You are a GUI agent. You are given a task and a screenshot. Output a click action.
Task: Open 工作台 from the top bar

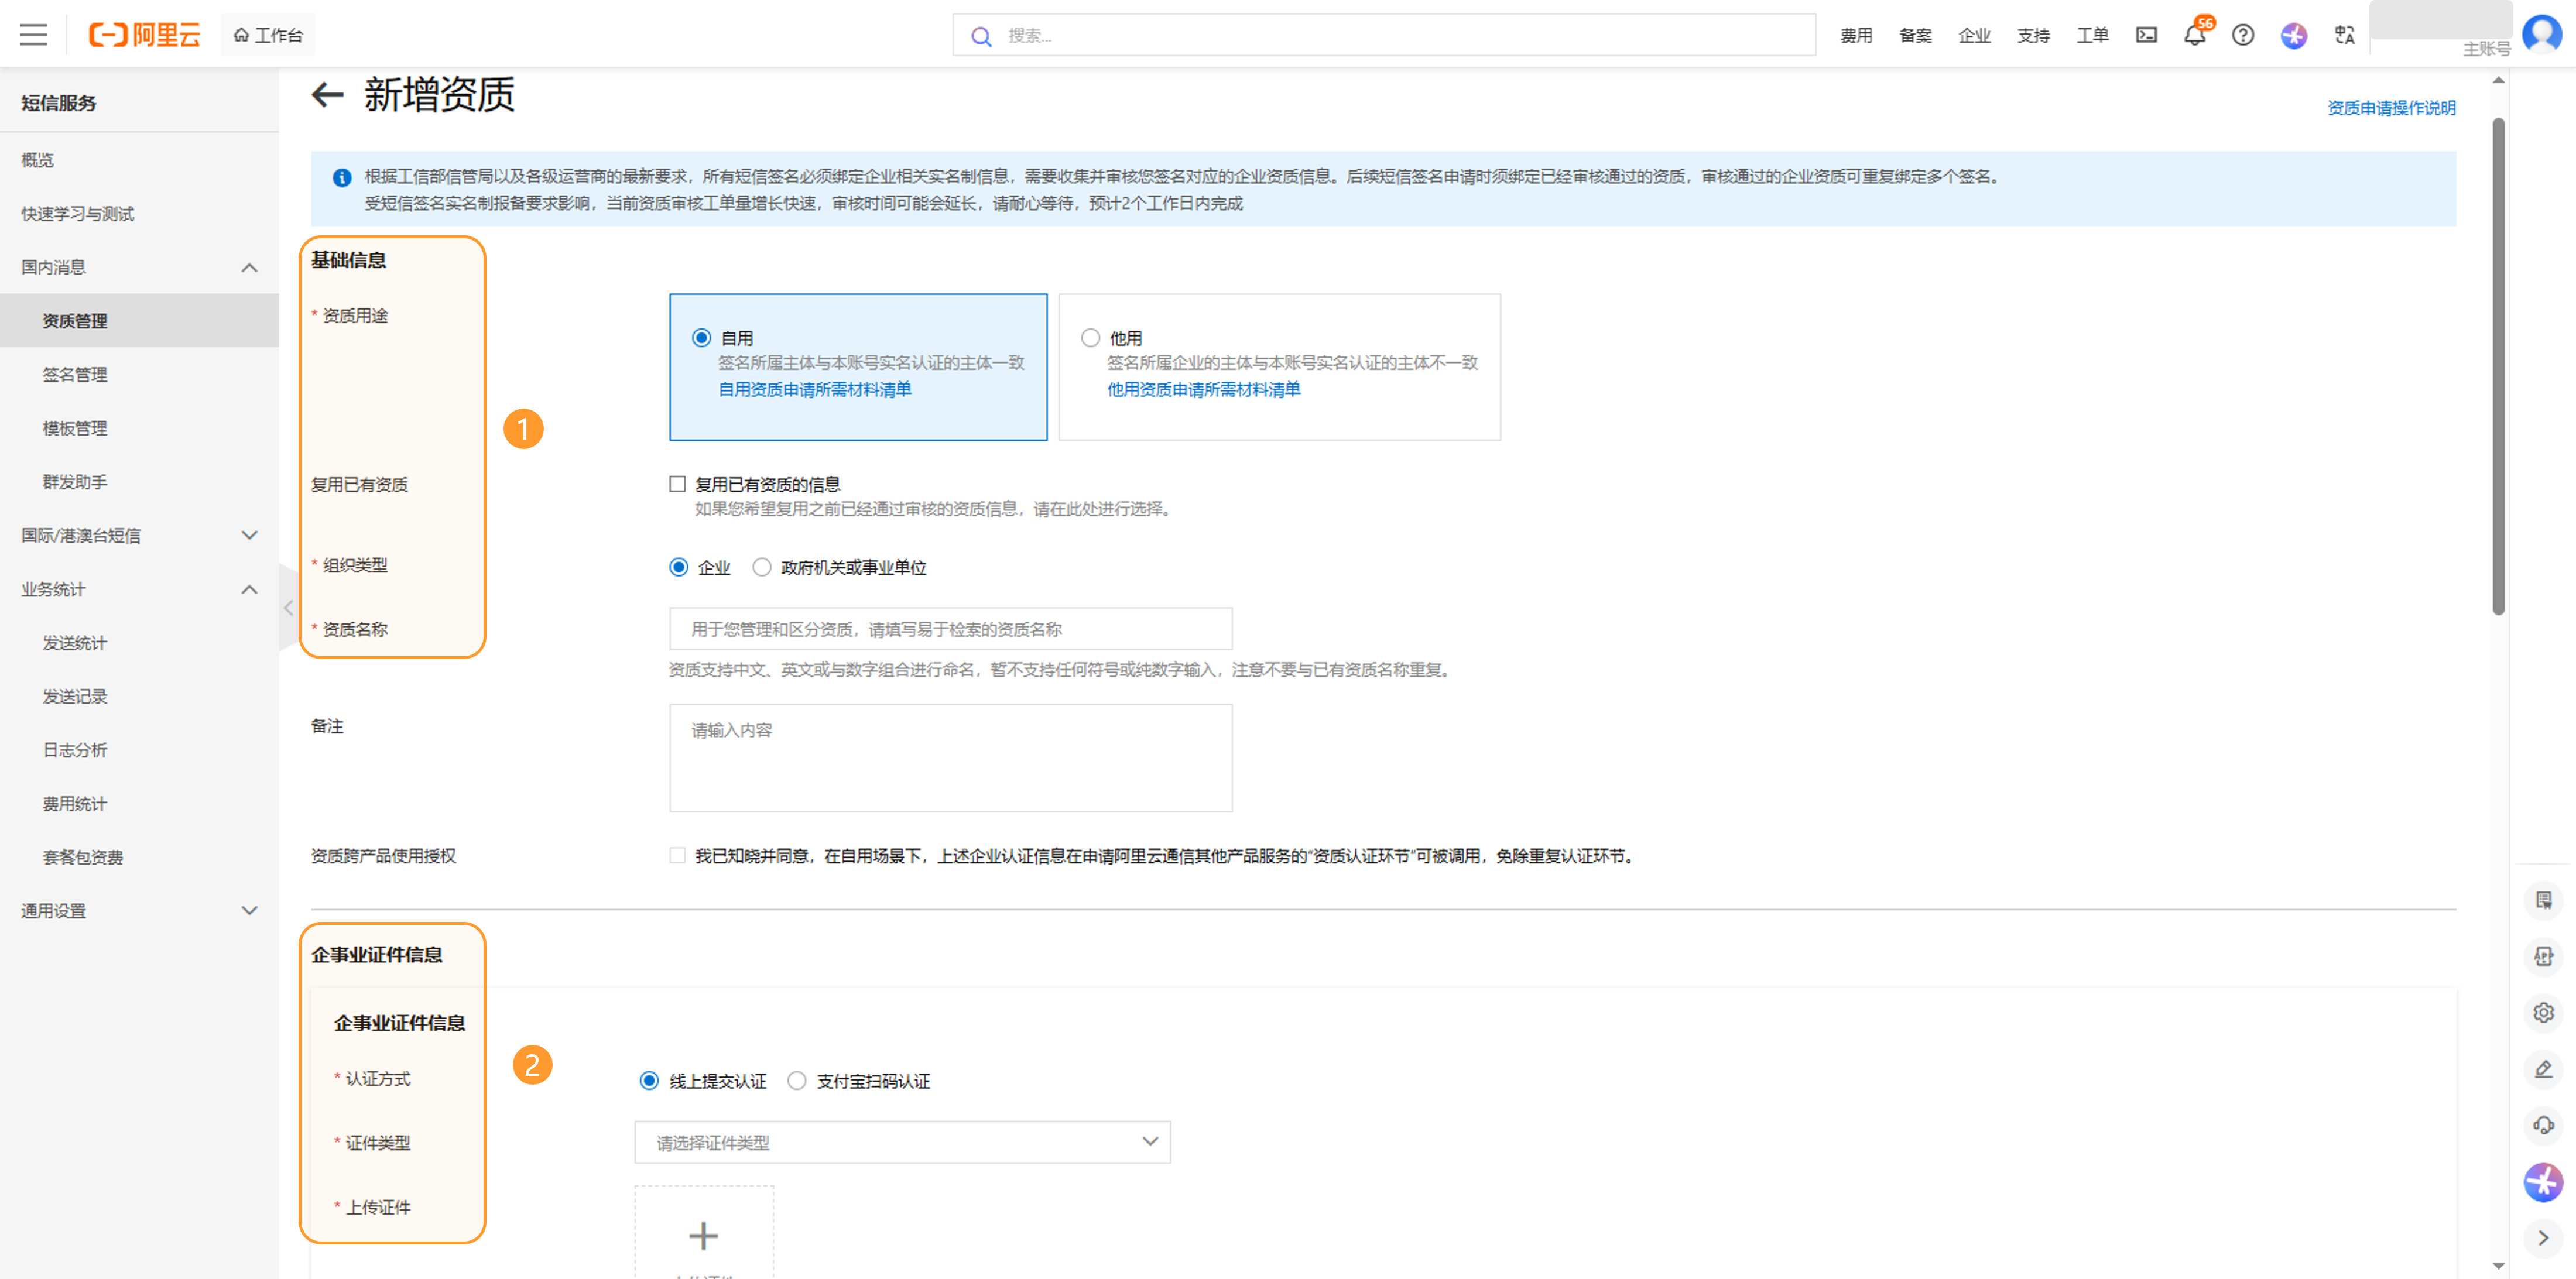point(267,34)
